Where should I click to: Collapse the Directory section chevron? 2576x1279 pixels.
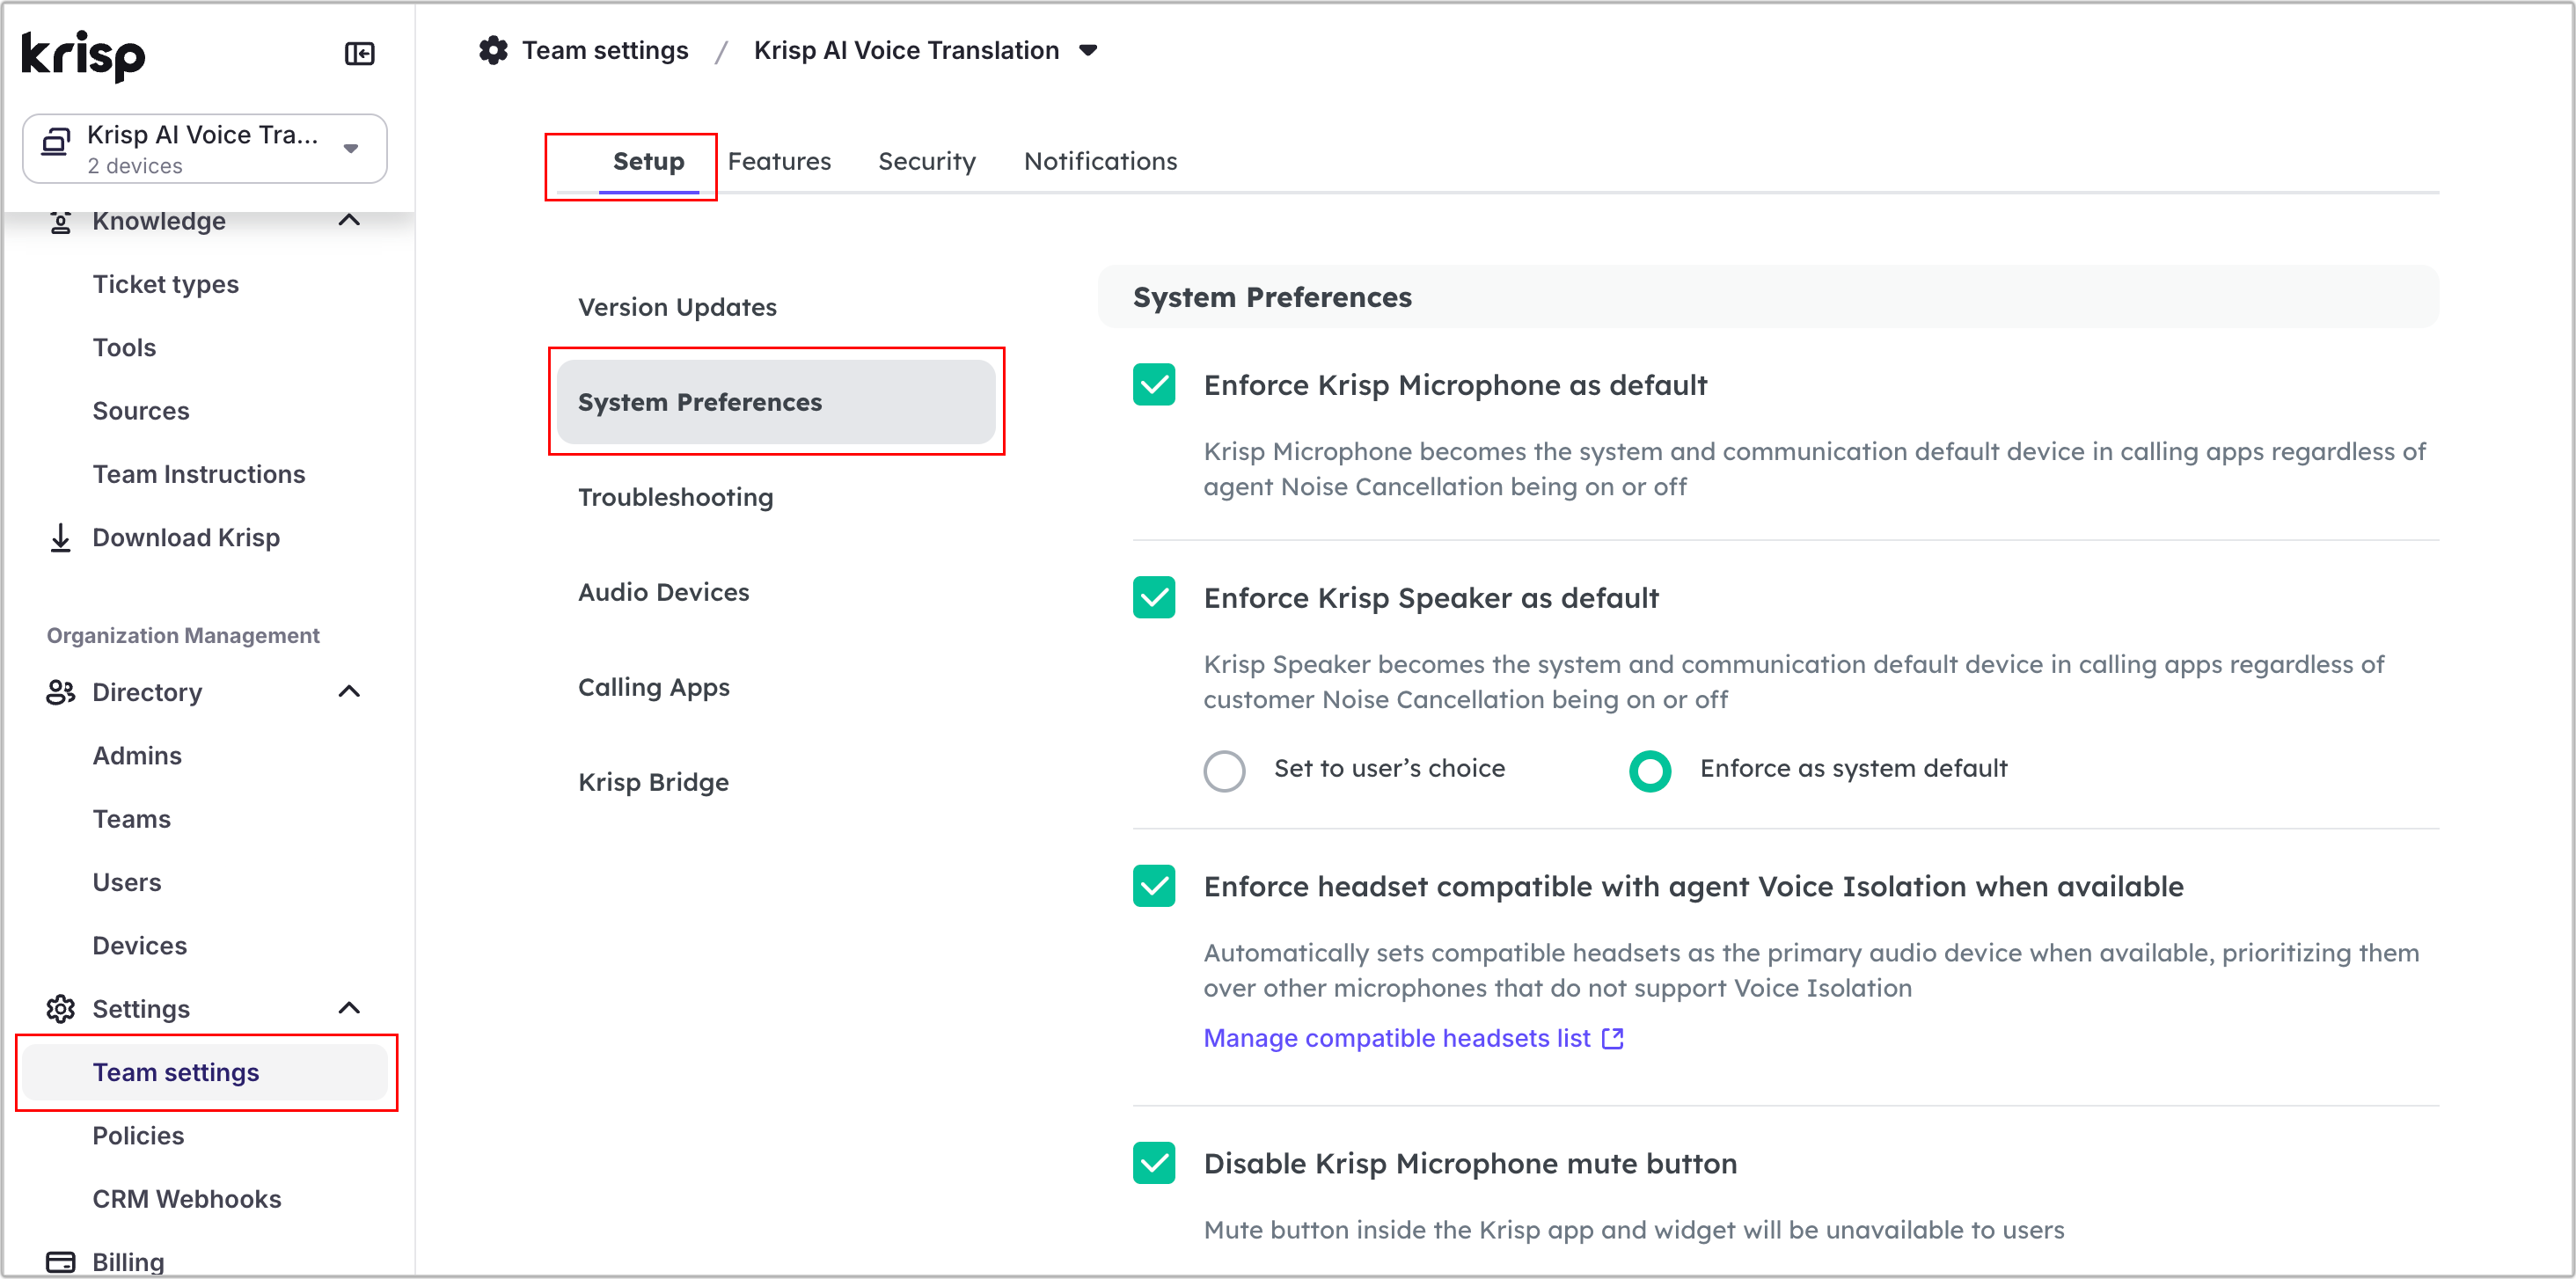(x=349, y=692)
